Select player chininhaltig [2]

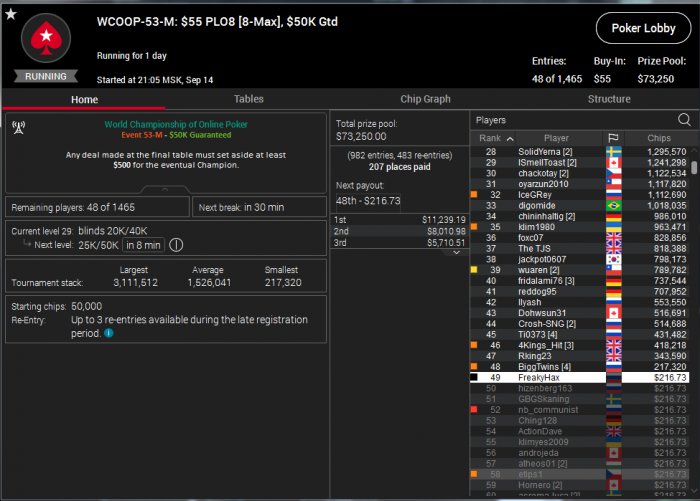click(x=579, y=216)
